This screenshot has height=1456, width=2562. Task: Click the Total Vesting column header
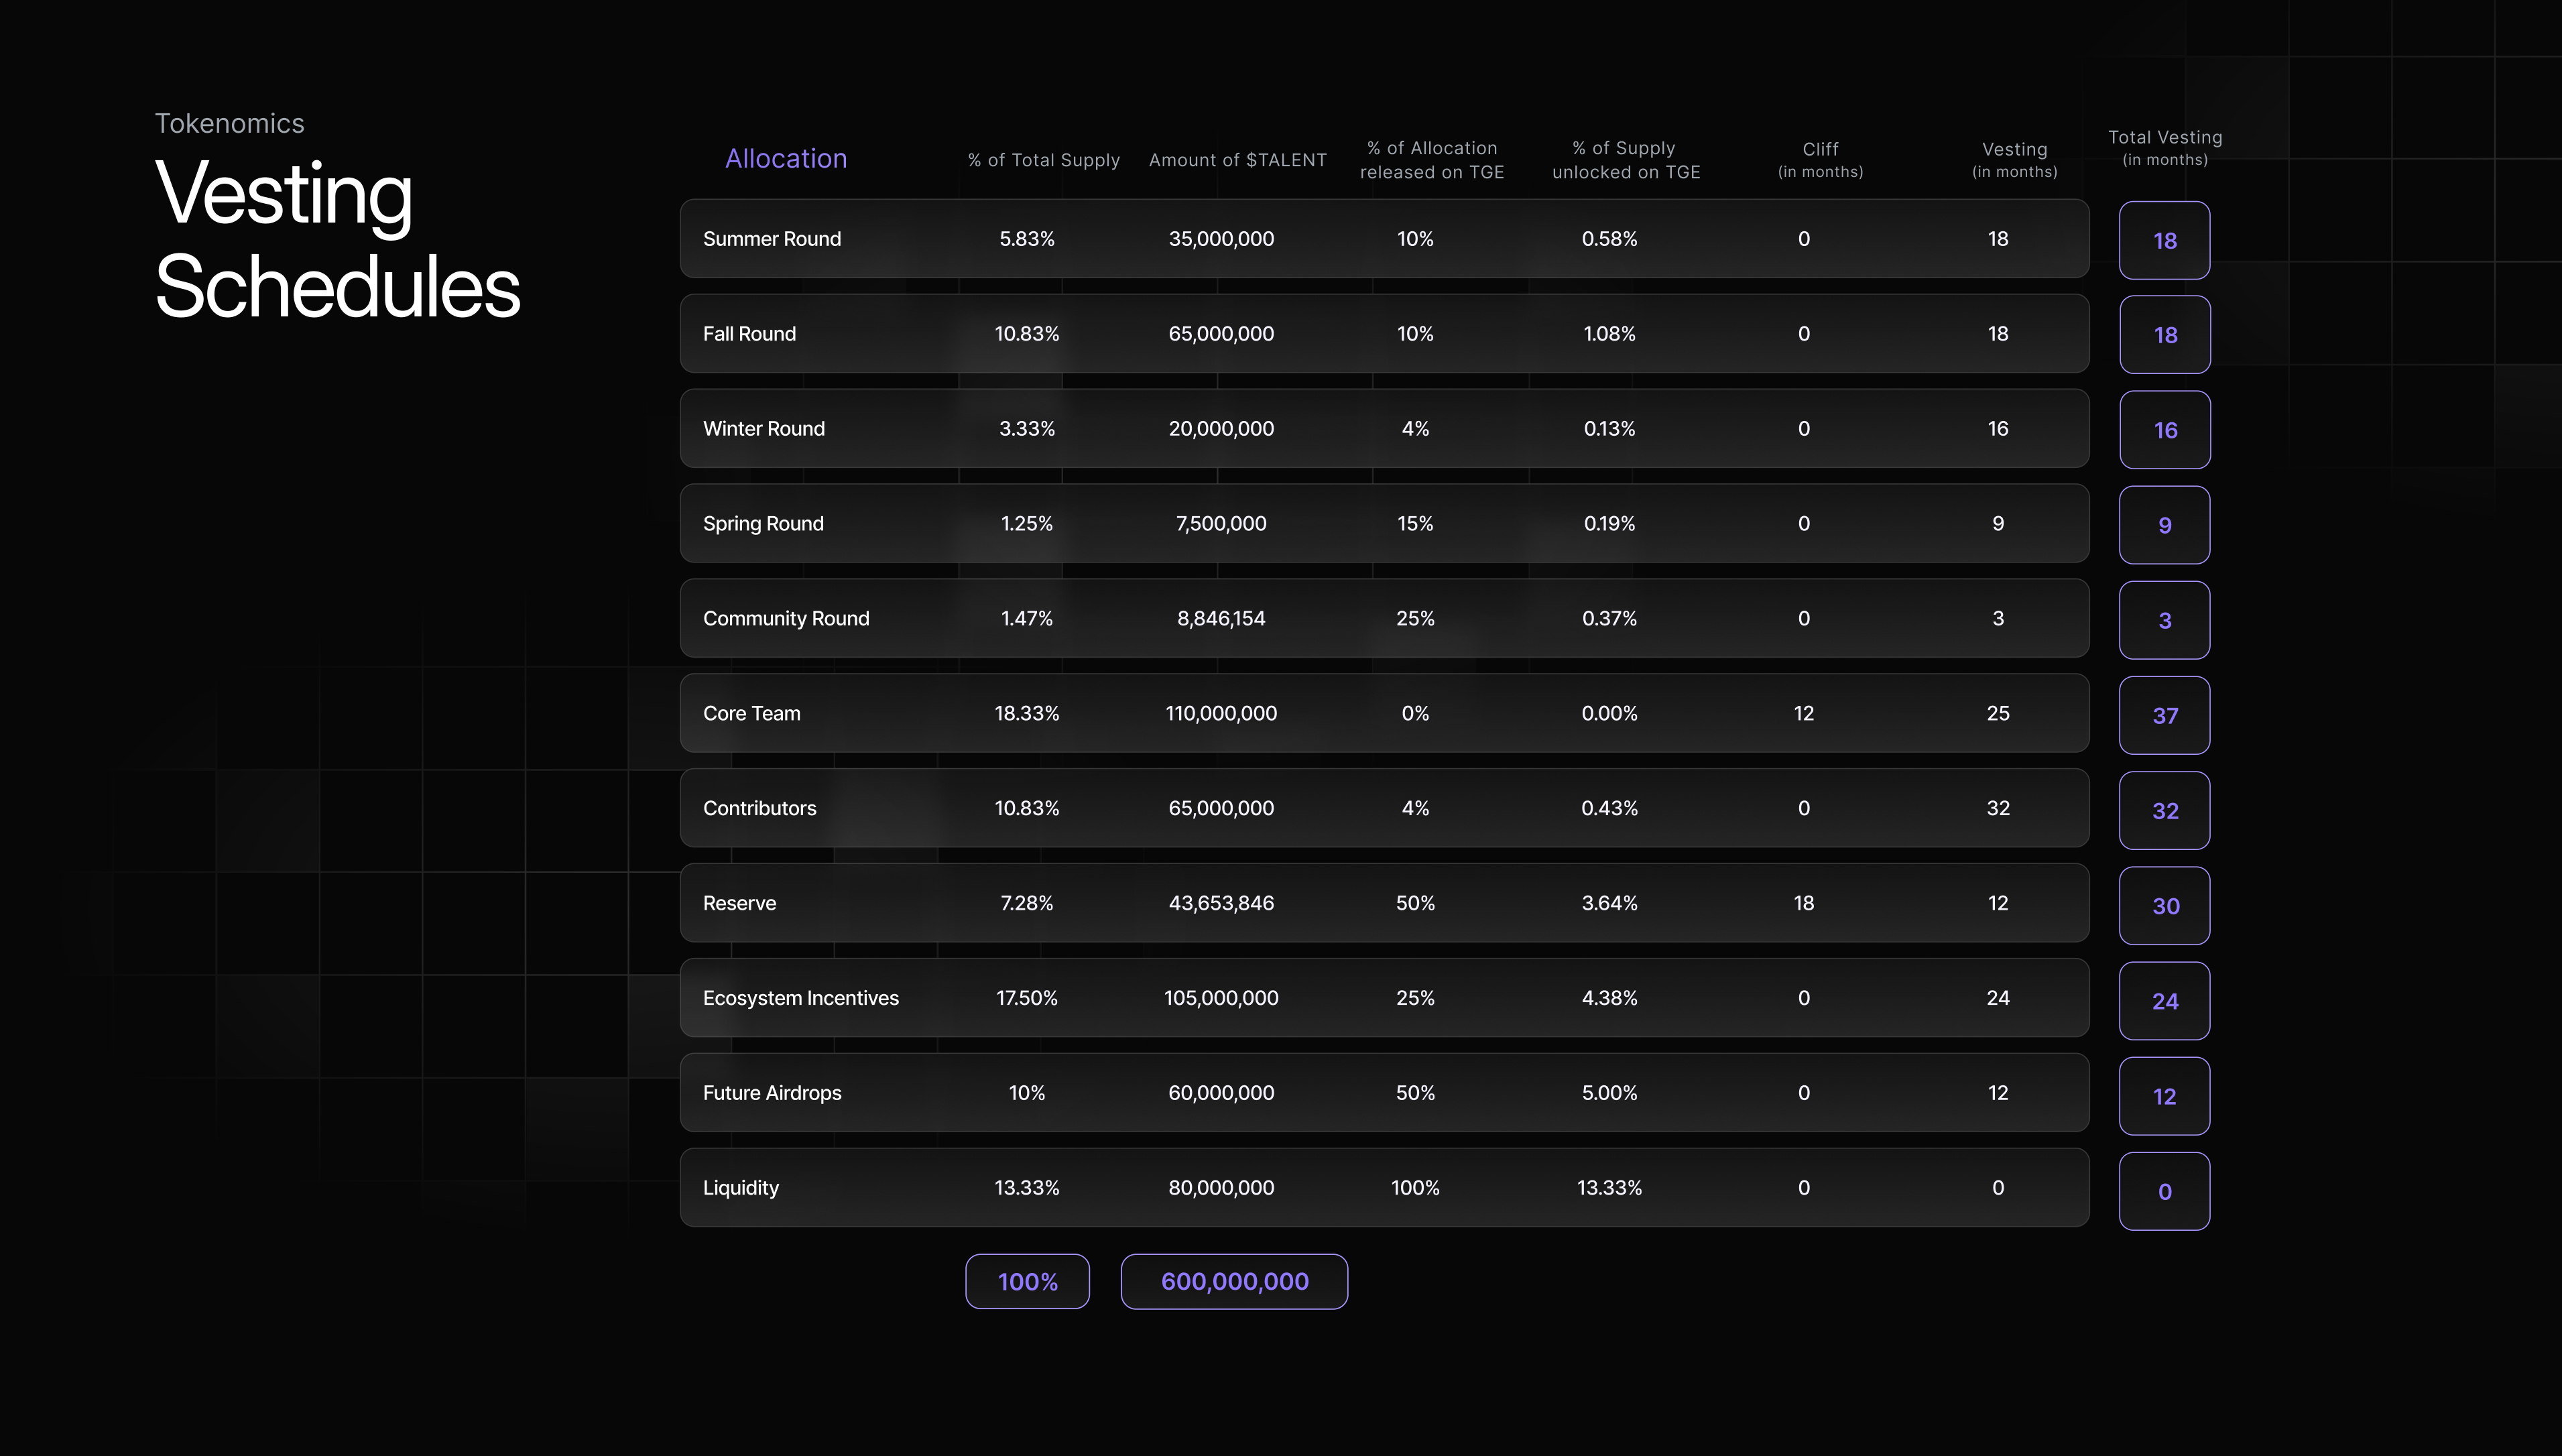tap(2164, 148)
